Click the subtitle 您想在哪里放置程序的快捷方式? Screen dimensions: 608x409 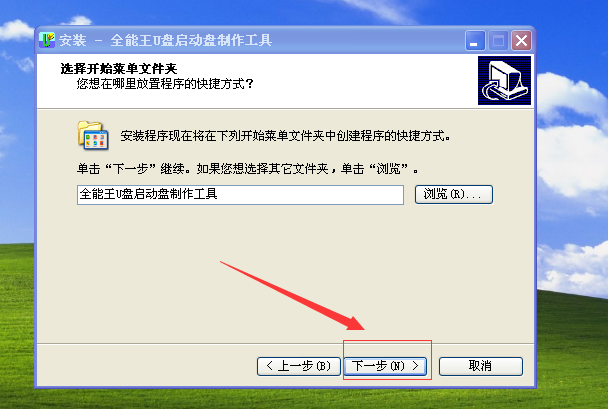click(165, 84)
